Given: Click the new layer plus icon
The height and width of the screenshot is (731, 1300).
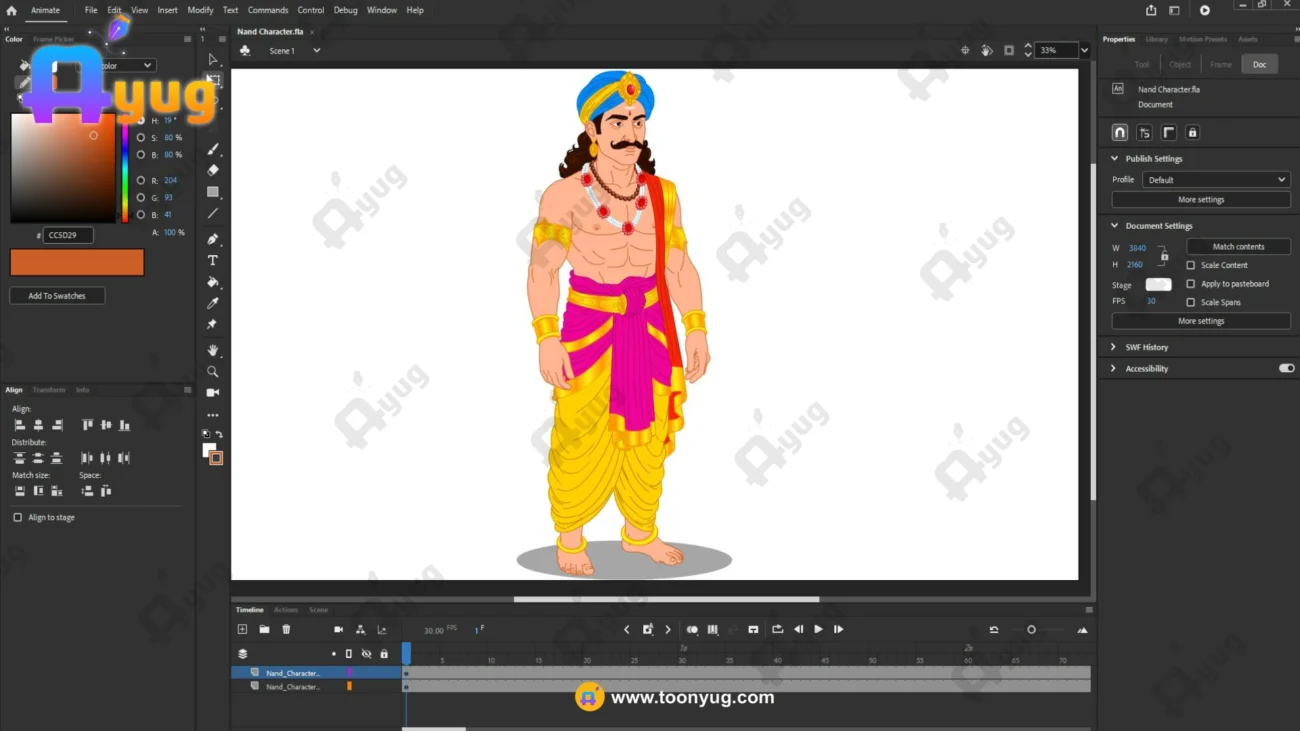Looking at the screenshot, I should point(242,630).
